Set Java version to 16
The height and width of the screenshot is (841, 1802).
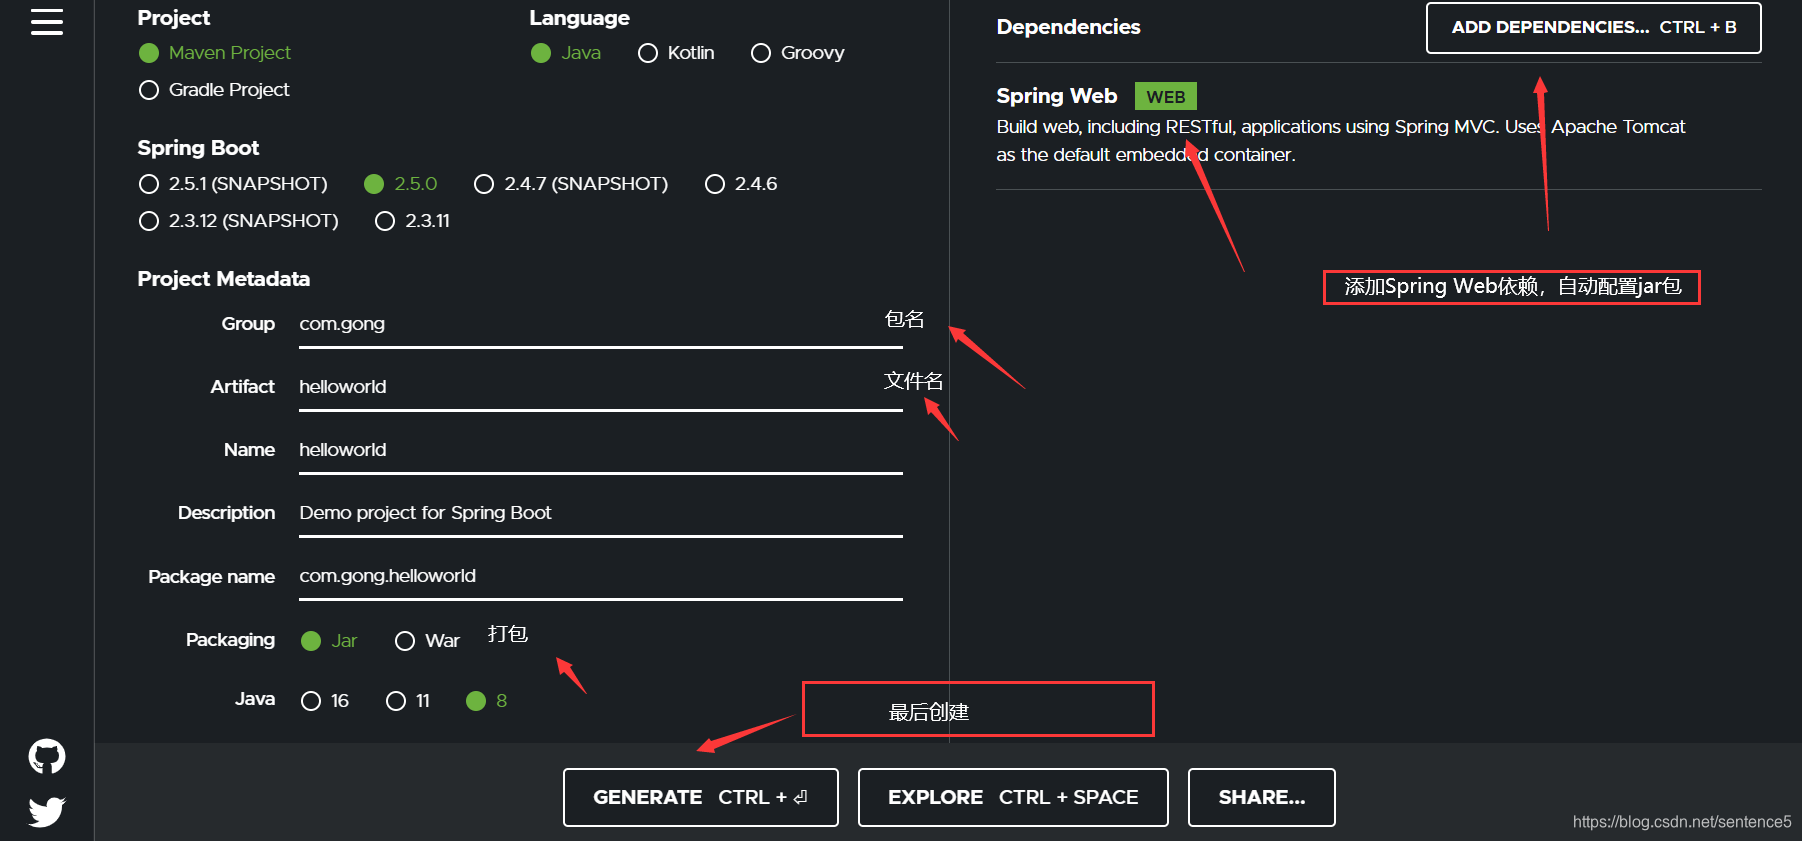(x=325, y=701)
